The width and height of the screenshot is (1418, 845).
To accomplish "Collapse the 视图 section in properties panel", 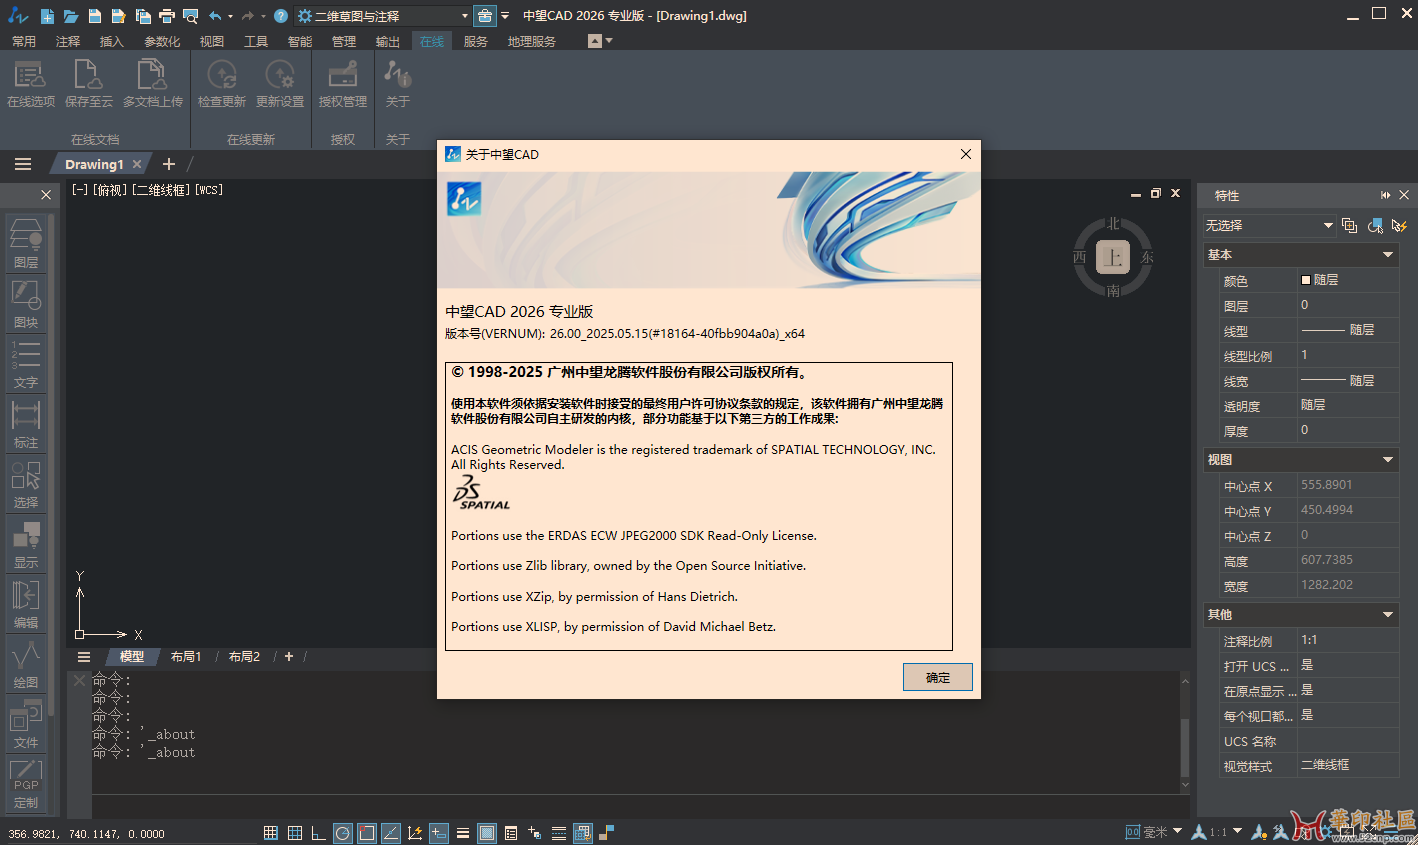I will tap(1388, 460).
